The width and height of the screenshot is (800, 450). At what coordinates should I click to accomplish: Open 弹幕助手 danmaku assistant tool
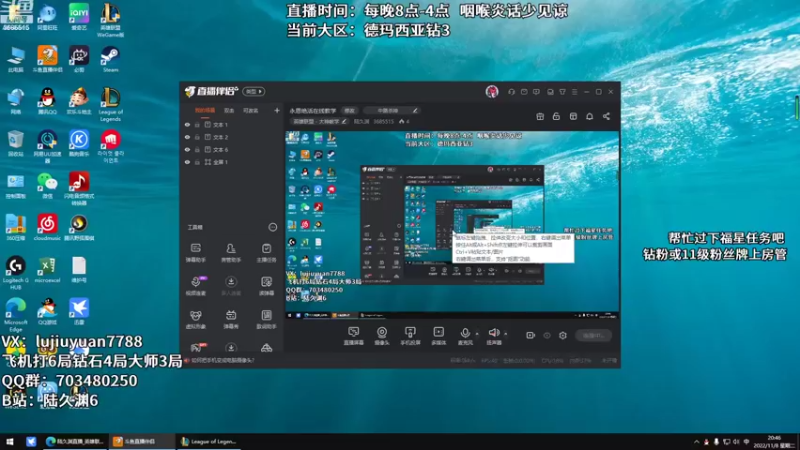(195, 253)
